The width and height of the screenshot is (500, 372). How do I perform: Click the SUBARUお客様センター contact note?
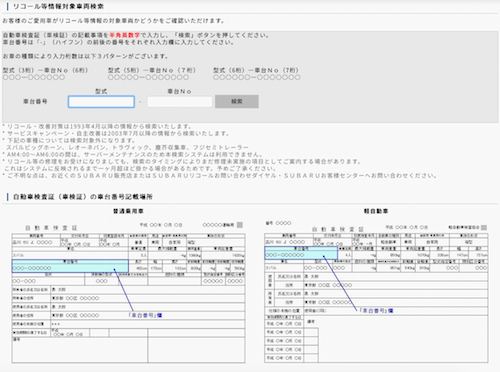(220, 175)
